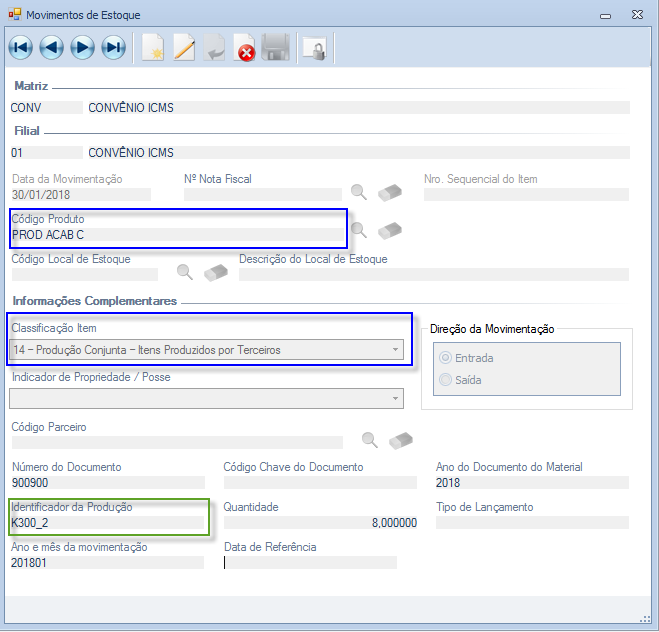Clear Código Produto with eraser icon

point(390,231)
